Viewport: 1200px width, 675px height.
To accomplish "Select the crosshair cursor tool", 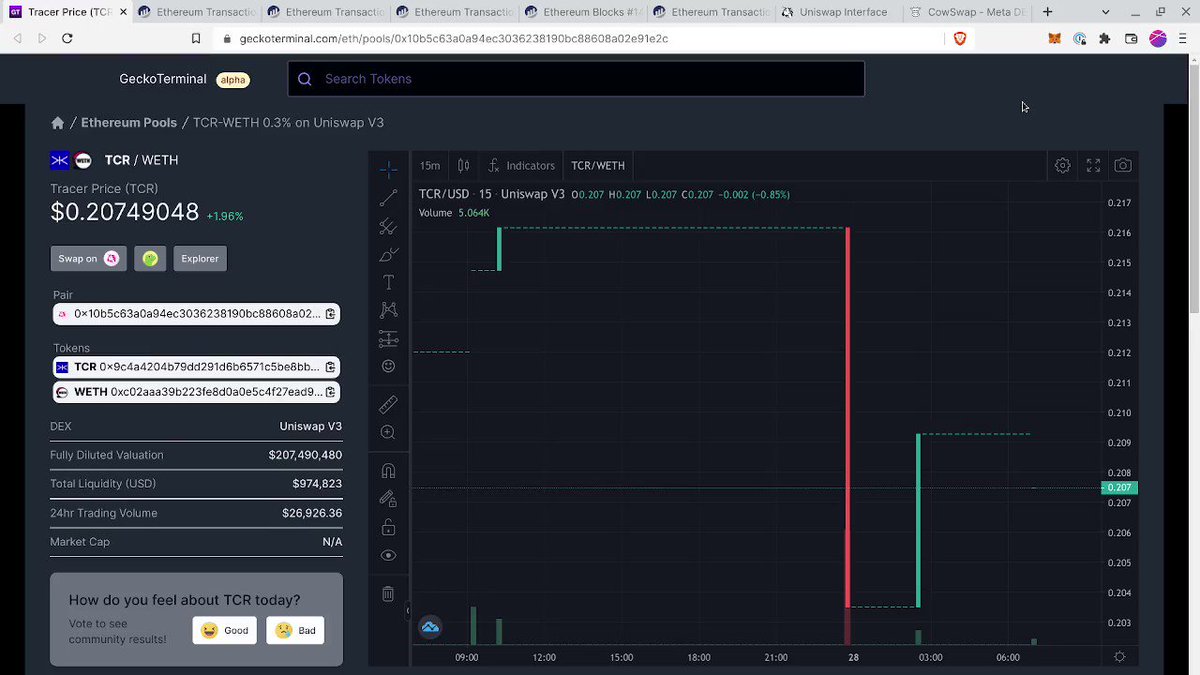I will [x=388, y=168].
